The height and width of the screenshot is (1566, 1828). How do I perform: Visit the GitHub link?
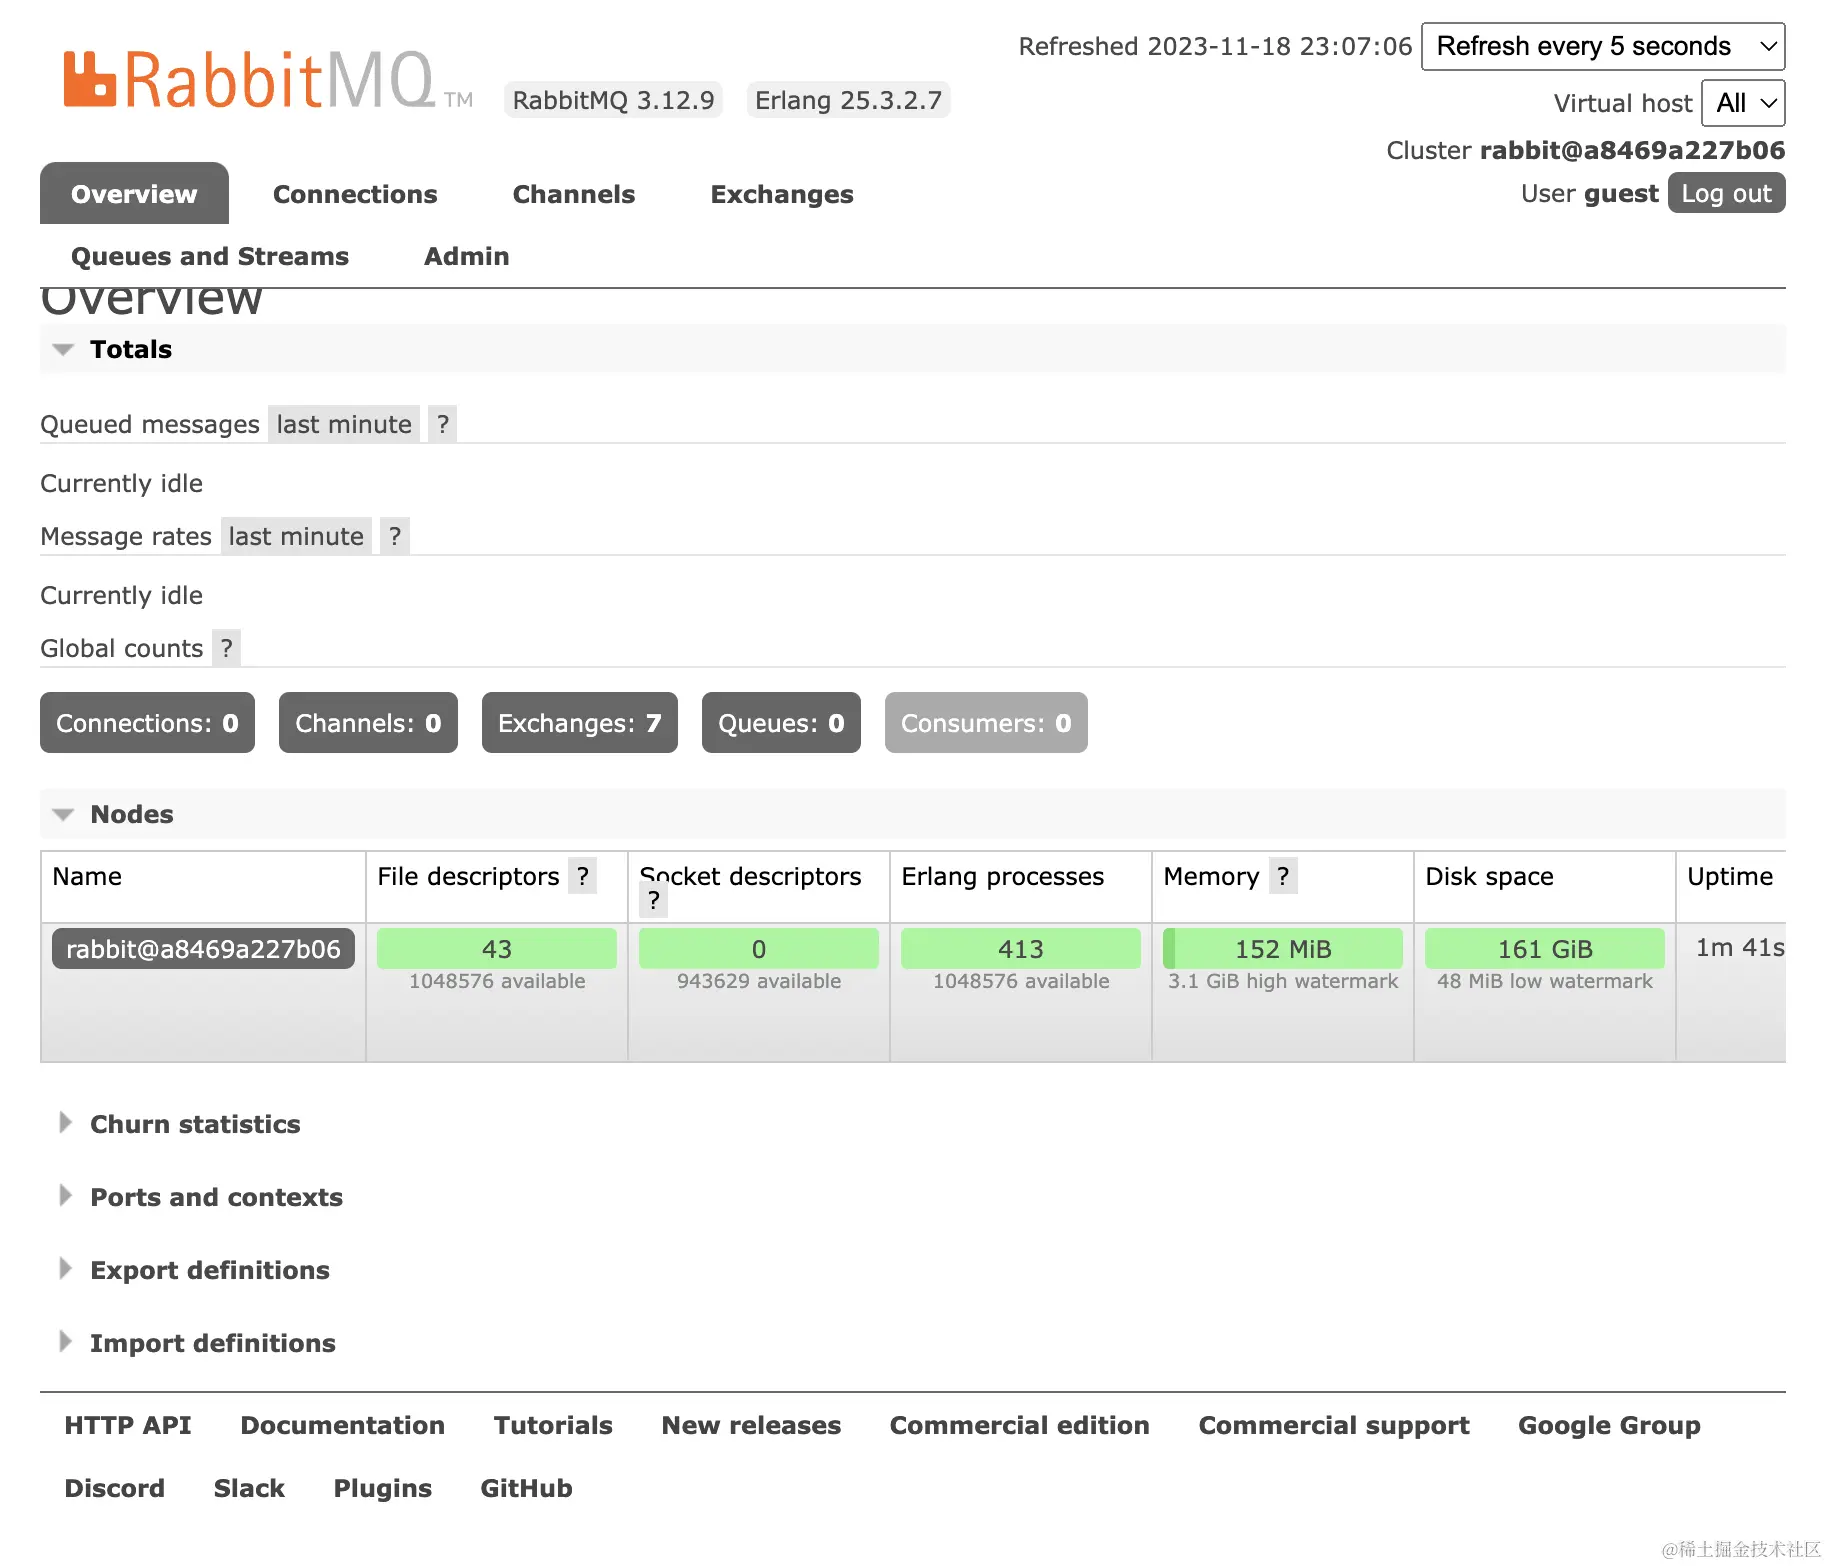pyautogui.click(x=526, y=1487)
